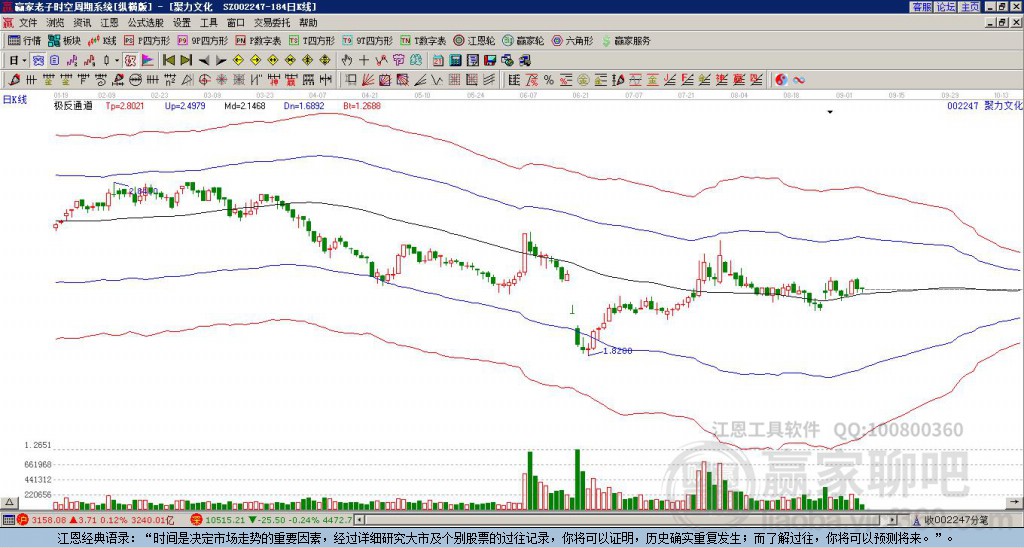Select the red star burst tool
Screen dimensions: 1024x548
tap(221, 80)
